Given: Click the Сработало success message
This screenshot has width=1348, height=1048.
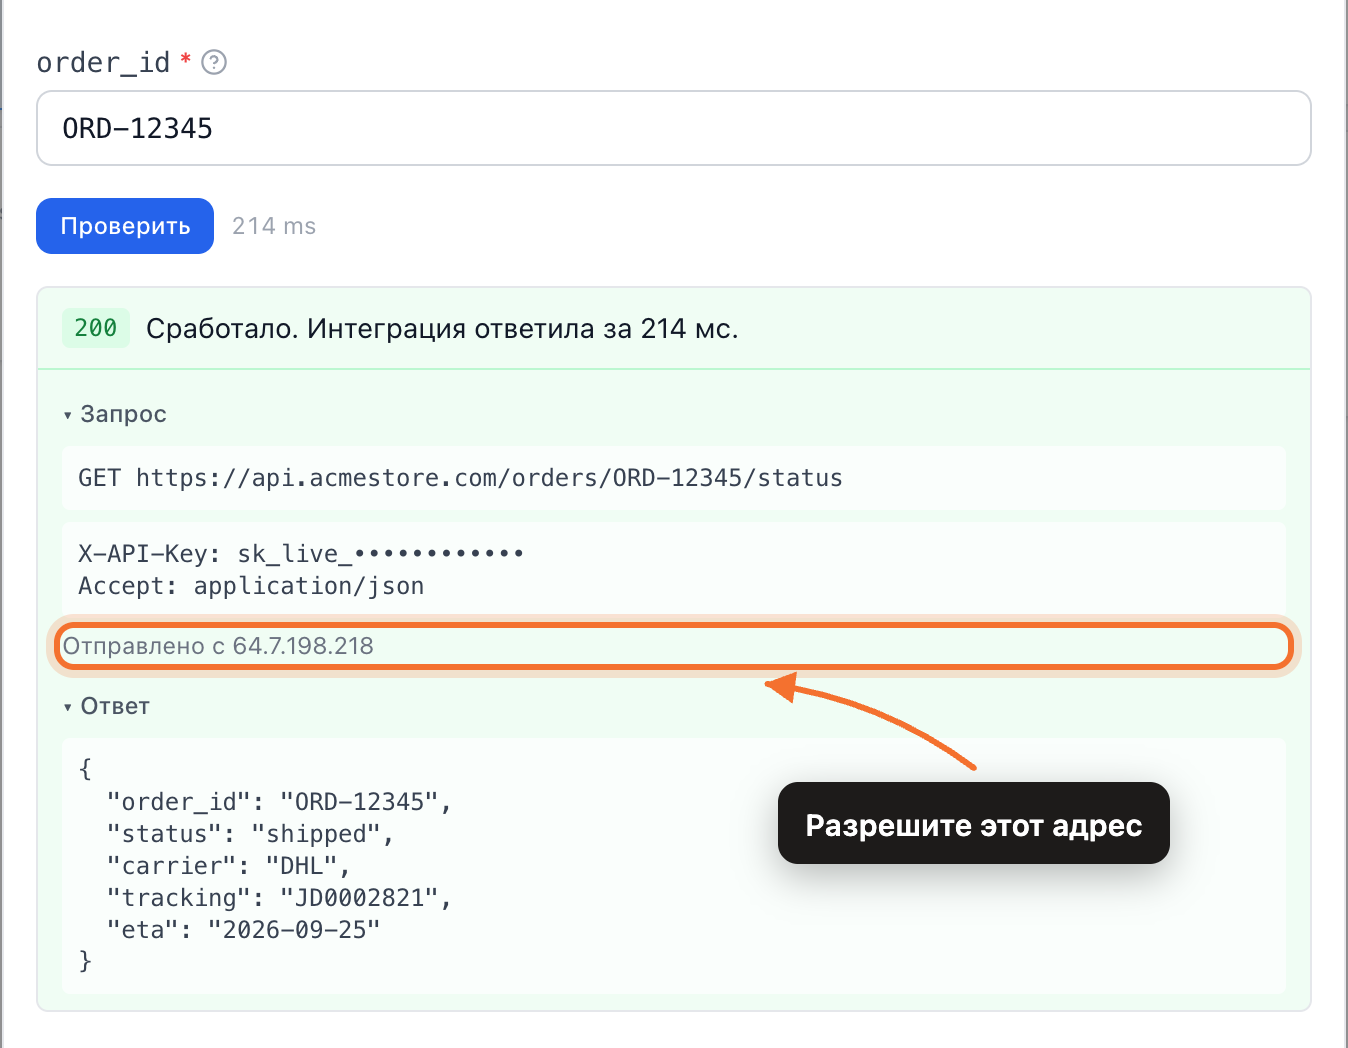Looking at the screenshot, I should [442, 328].
